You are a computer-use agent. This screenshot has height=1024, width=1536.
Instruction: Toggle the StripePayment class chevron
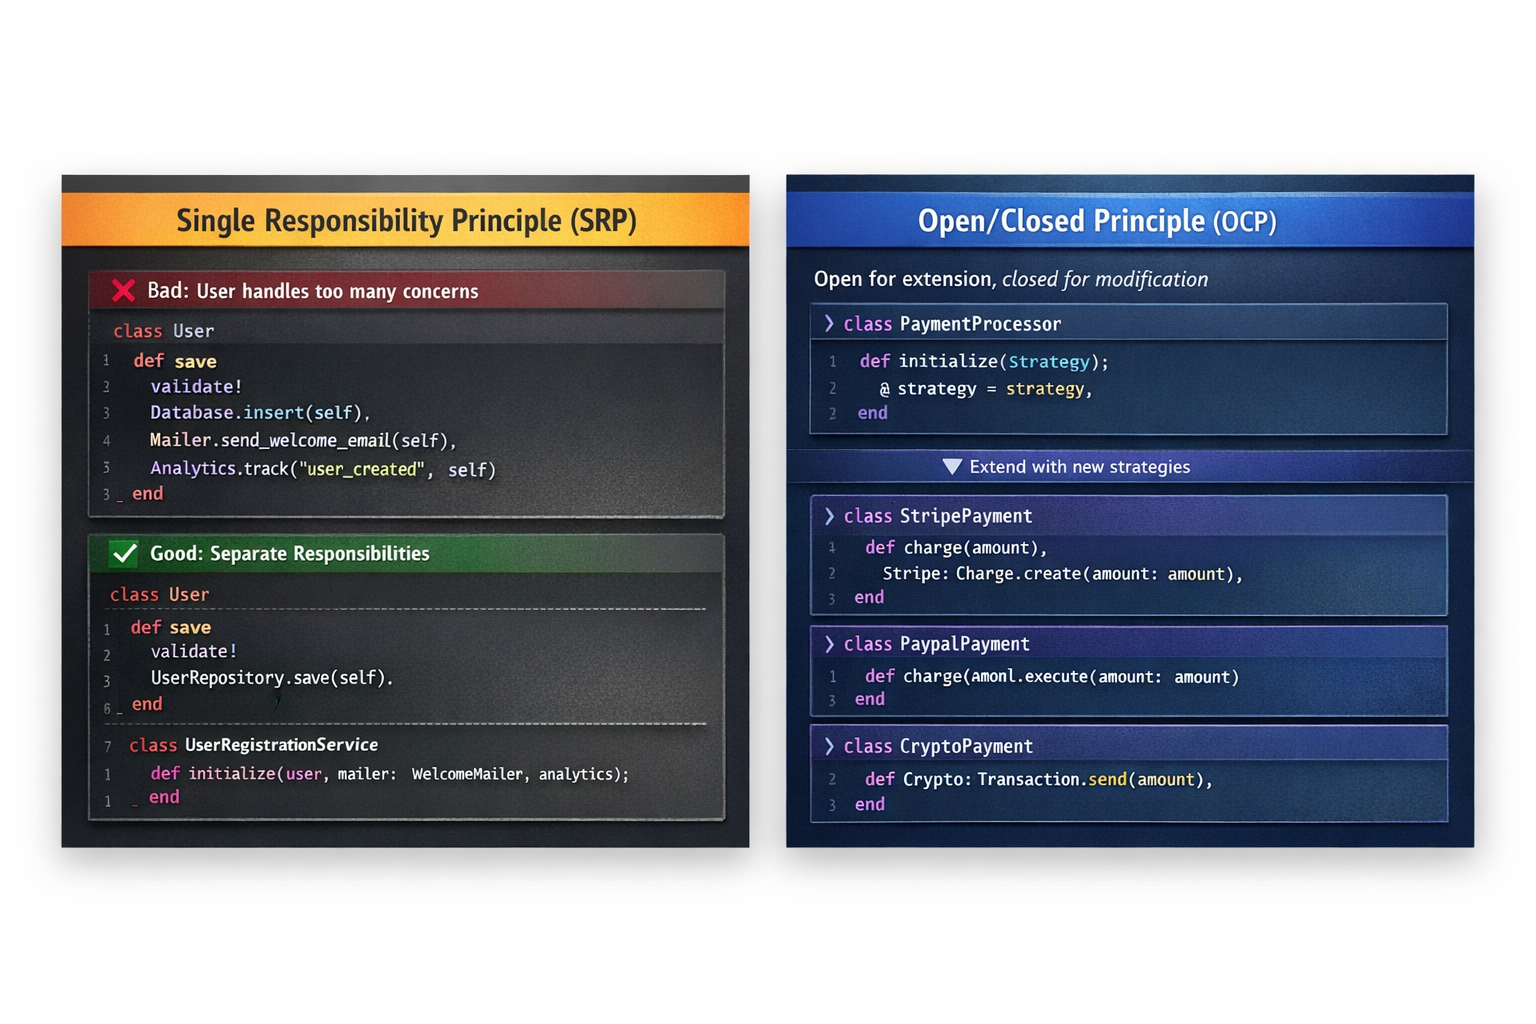pyautogui.click(x=829, y=516)
